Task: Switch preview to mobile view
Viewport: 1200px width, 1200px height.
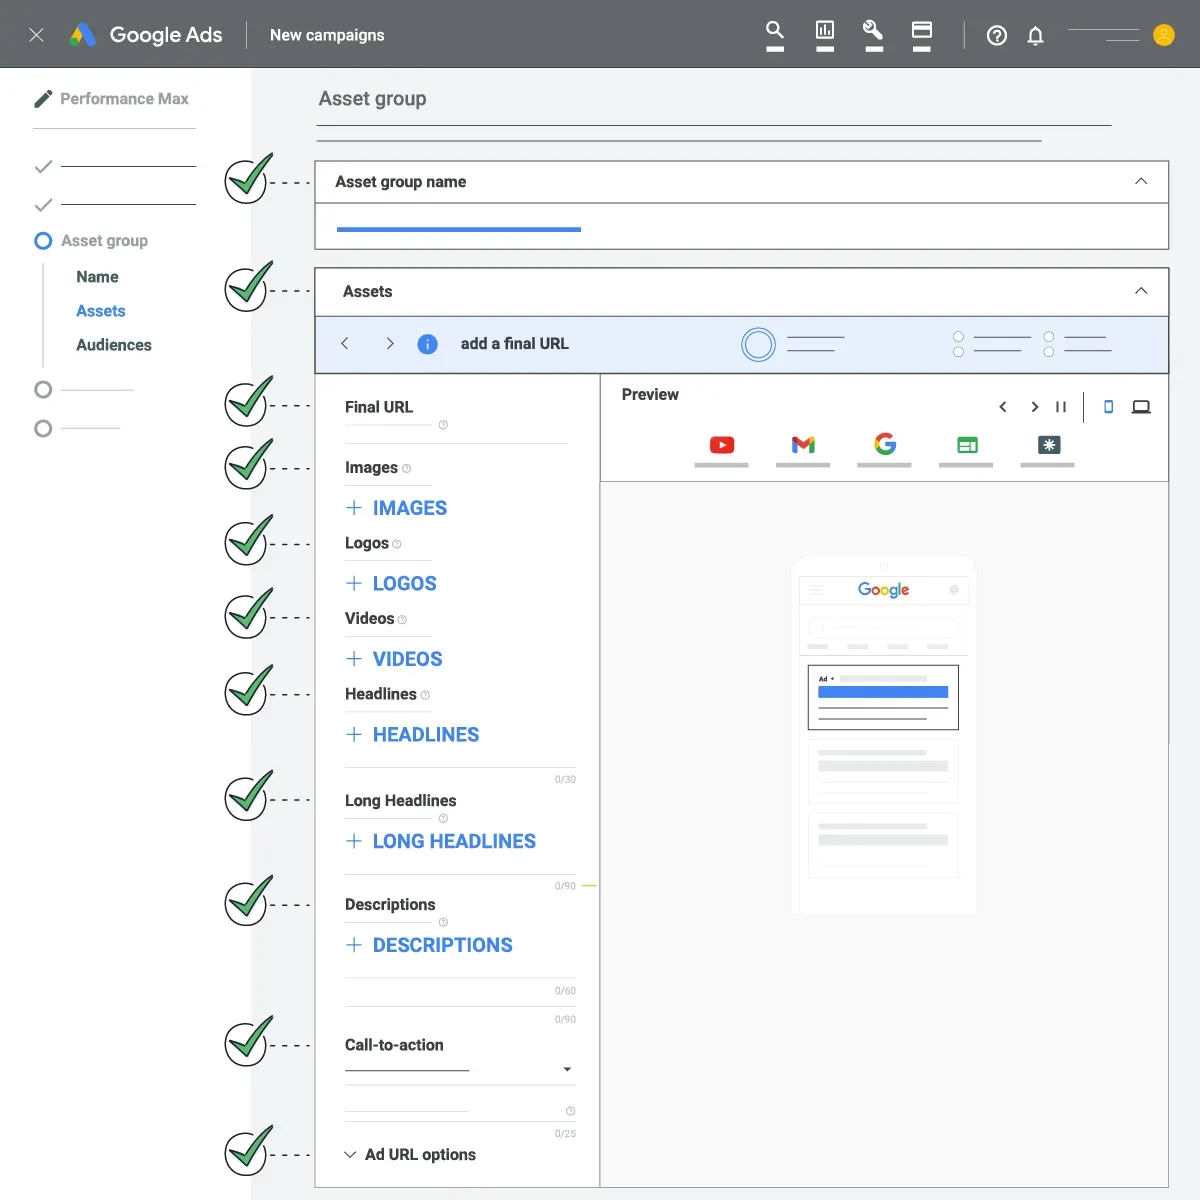Action: (x=1108, y=407)
